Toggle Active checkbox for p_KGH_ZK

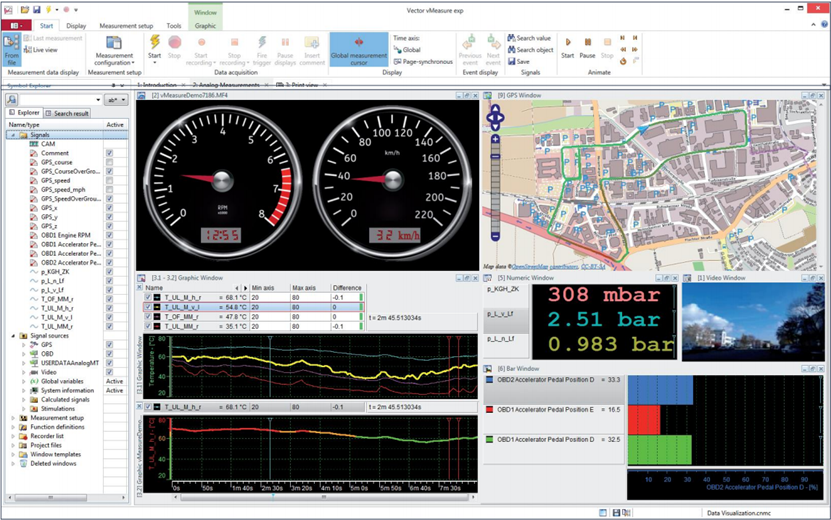(109, 272)
